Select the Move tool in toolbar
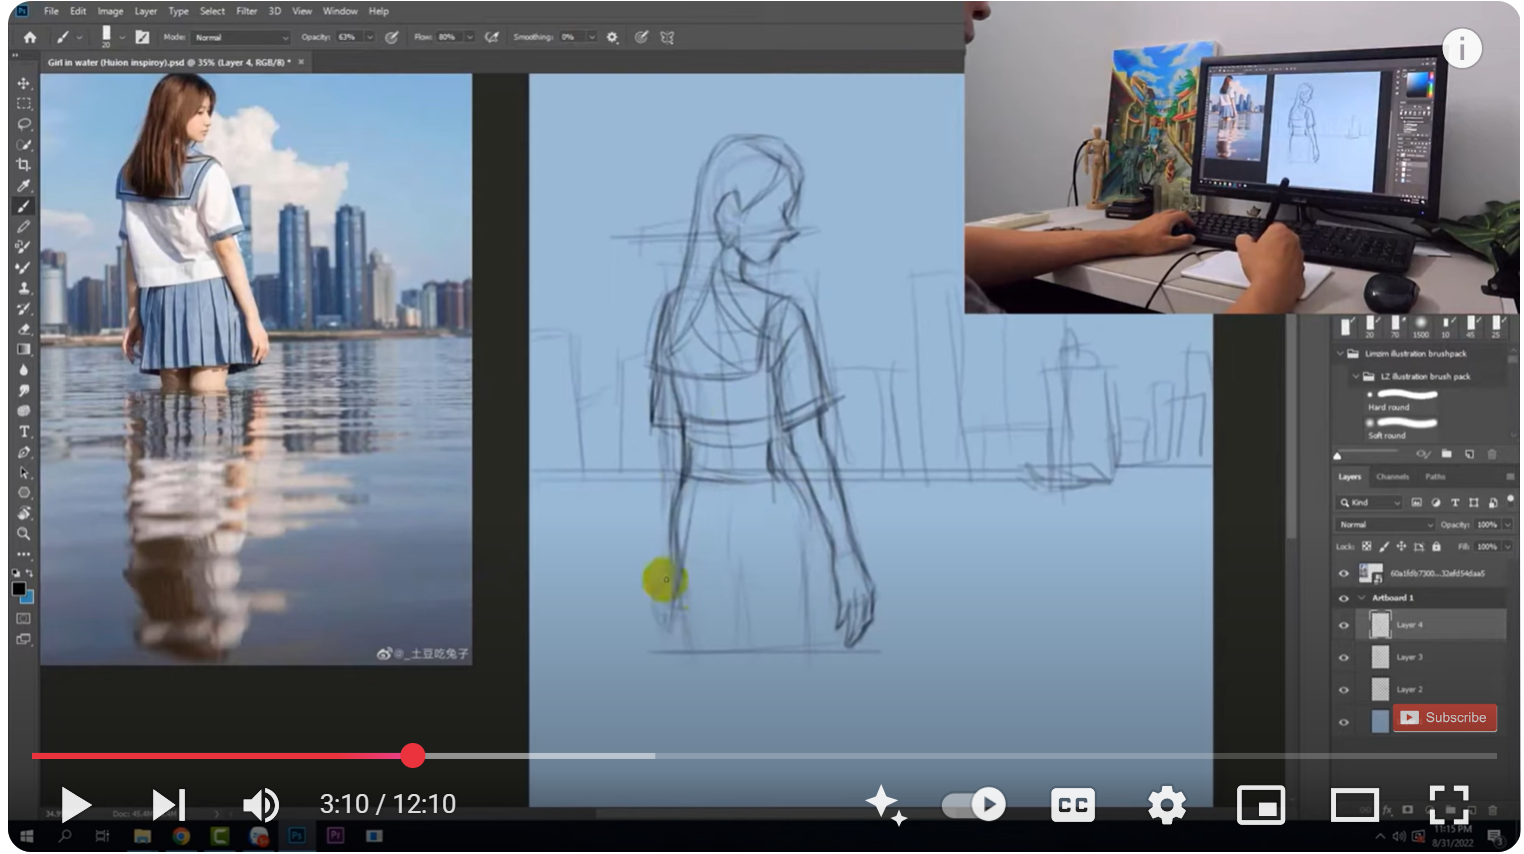 tap(24, 83)
